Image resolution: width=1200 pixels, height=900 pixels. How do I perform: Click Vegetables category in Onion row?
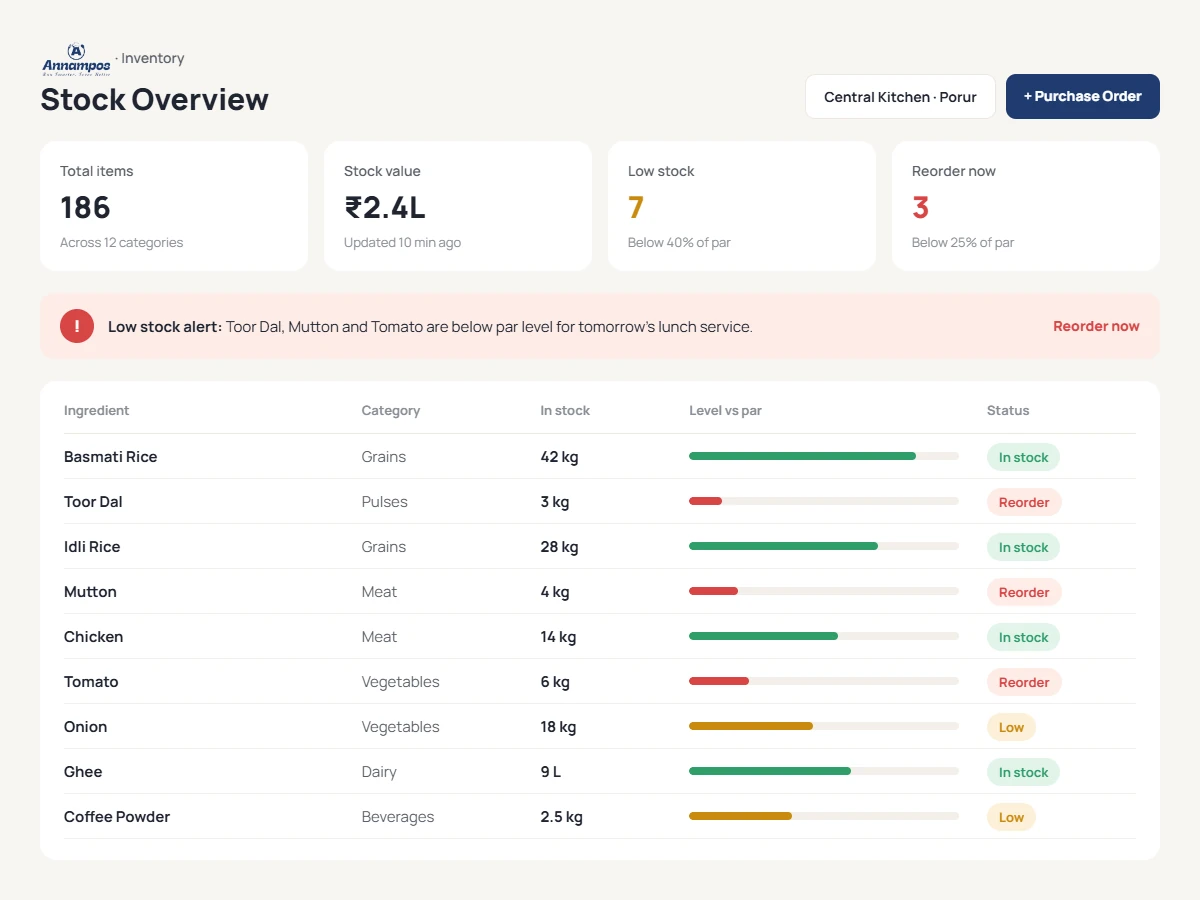coord(400,727)
